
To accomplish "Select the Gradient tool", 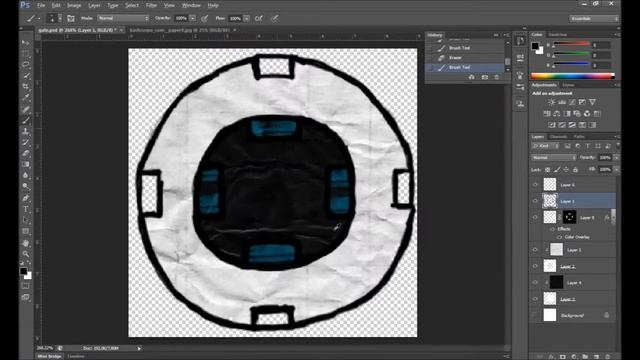I will point(26,164).
